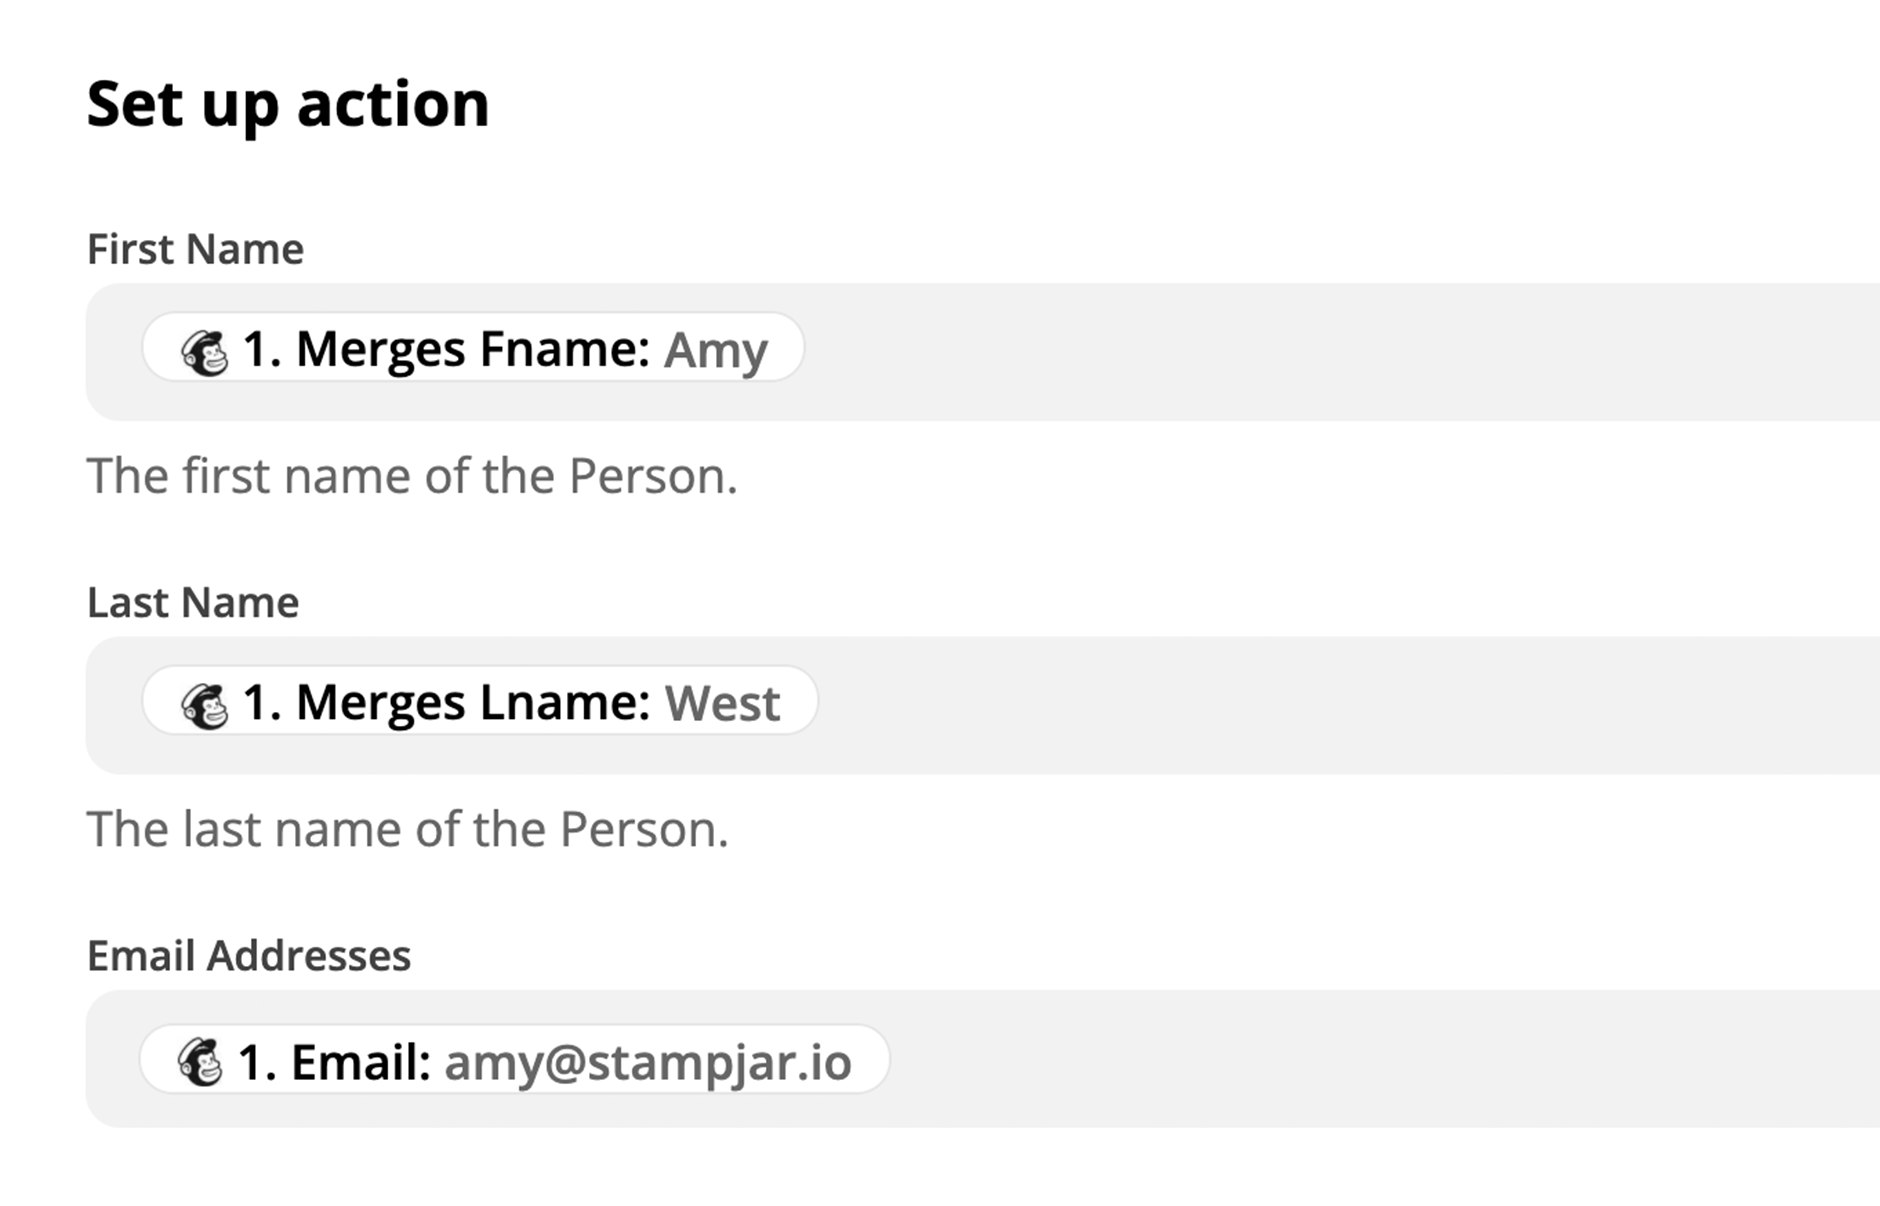Click the 'The first name of the Person.' help text
The image size is (1880, 1206).
pos(412,476)
